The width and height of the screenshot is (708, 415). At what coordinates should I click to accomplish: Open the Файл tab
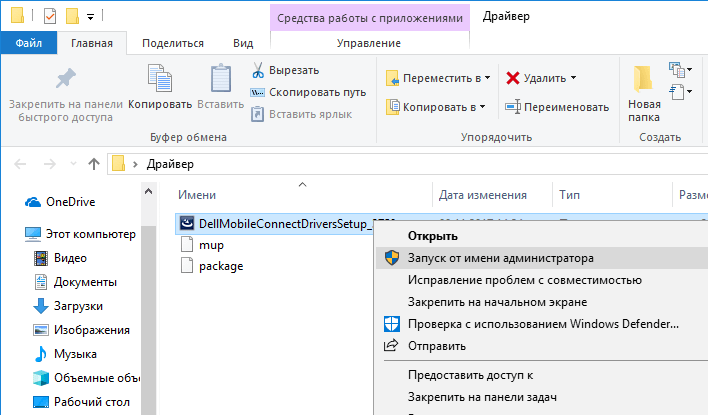(x=29, y=43)
